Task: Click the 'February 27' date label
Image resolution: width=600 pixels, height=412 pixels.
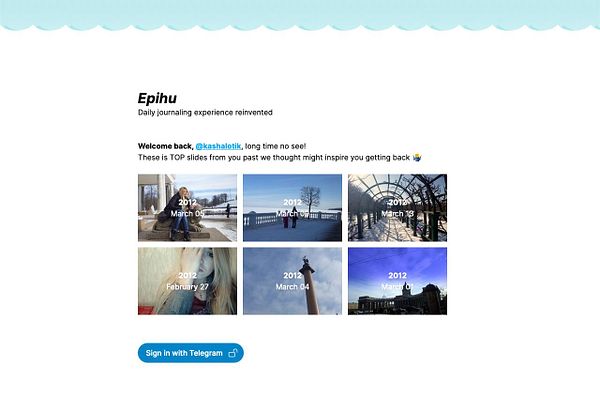Action: coord(188,287)
